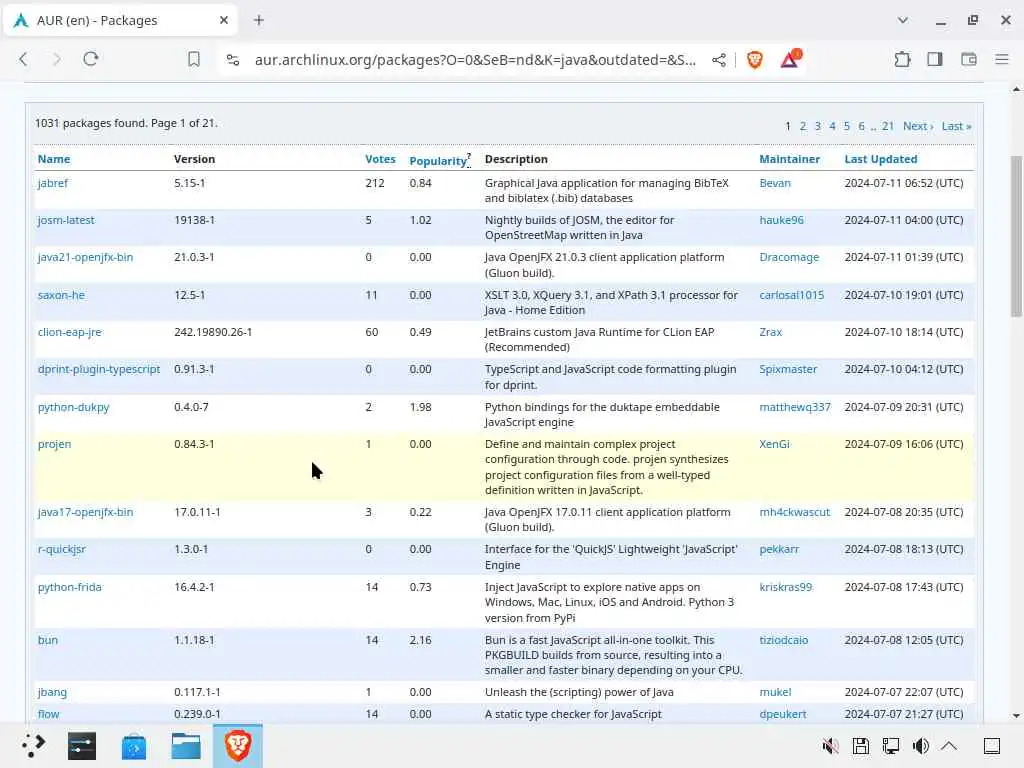The width and height of the screenshot is (1024, 768).
Task: Open the jabref package page
Action: (53, 184)
